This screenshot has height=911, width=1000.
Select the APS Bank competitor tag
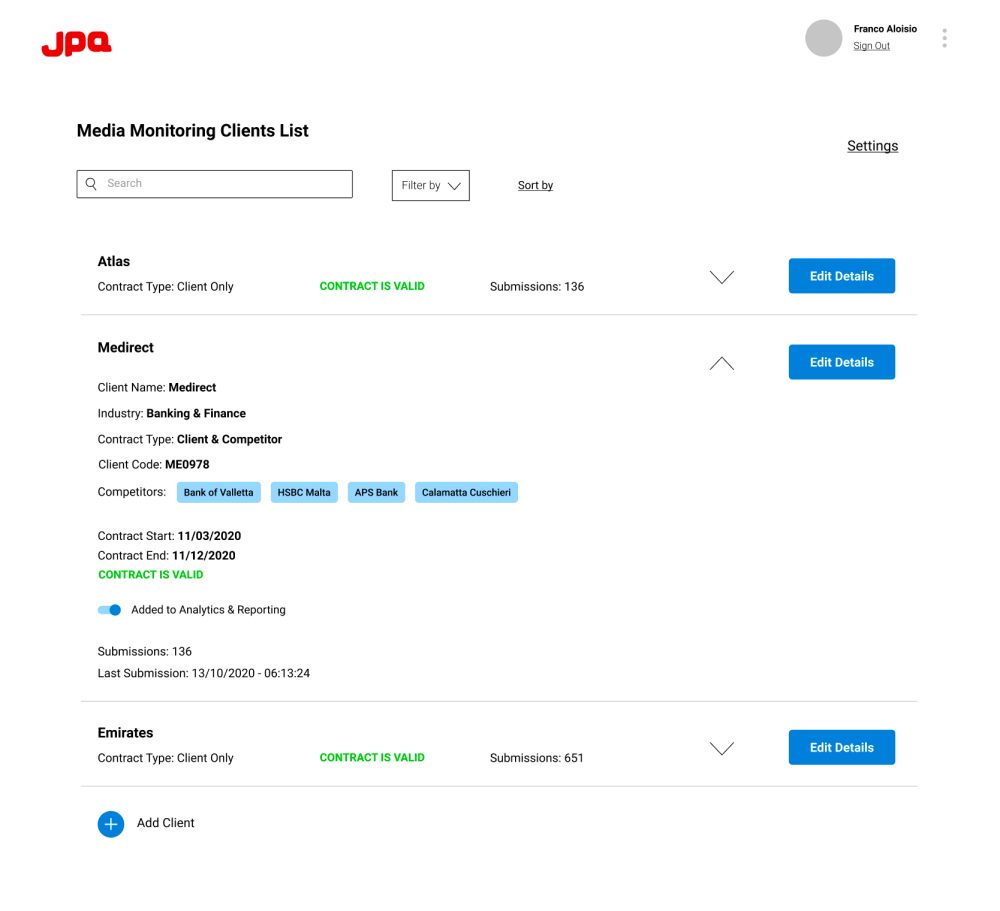click(x=376, y=493)
